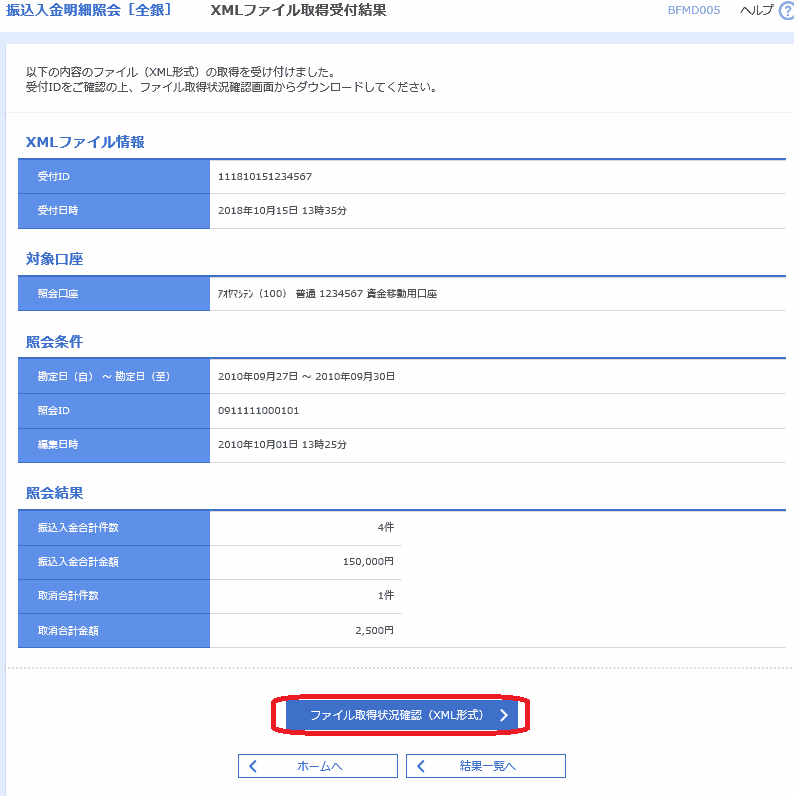
Task: Go back with the ホームへ button
Action: [x=318, y=766]
